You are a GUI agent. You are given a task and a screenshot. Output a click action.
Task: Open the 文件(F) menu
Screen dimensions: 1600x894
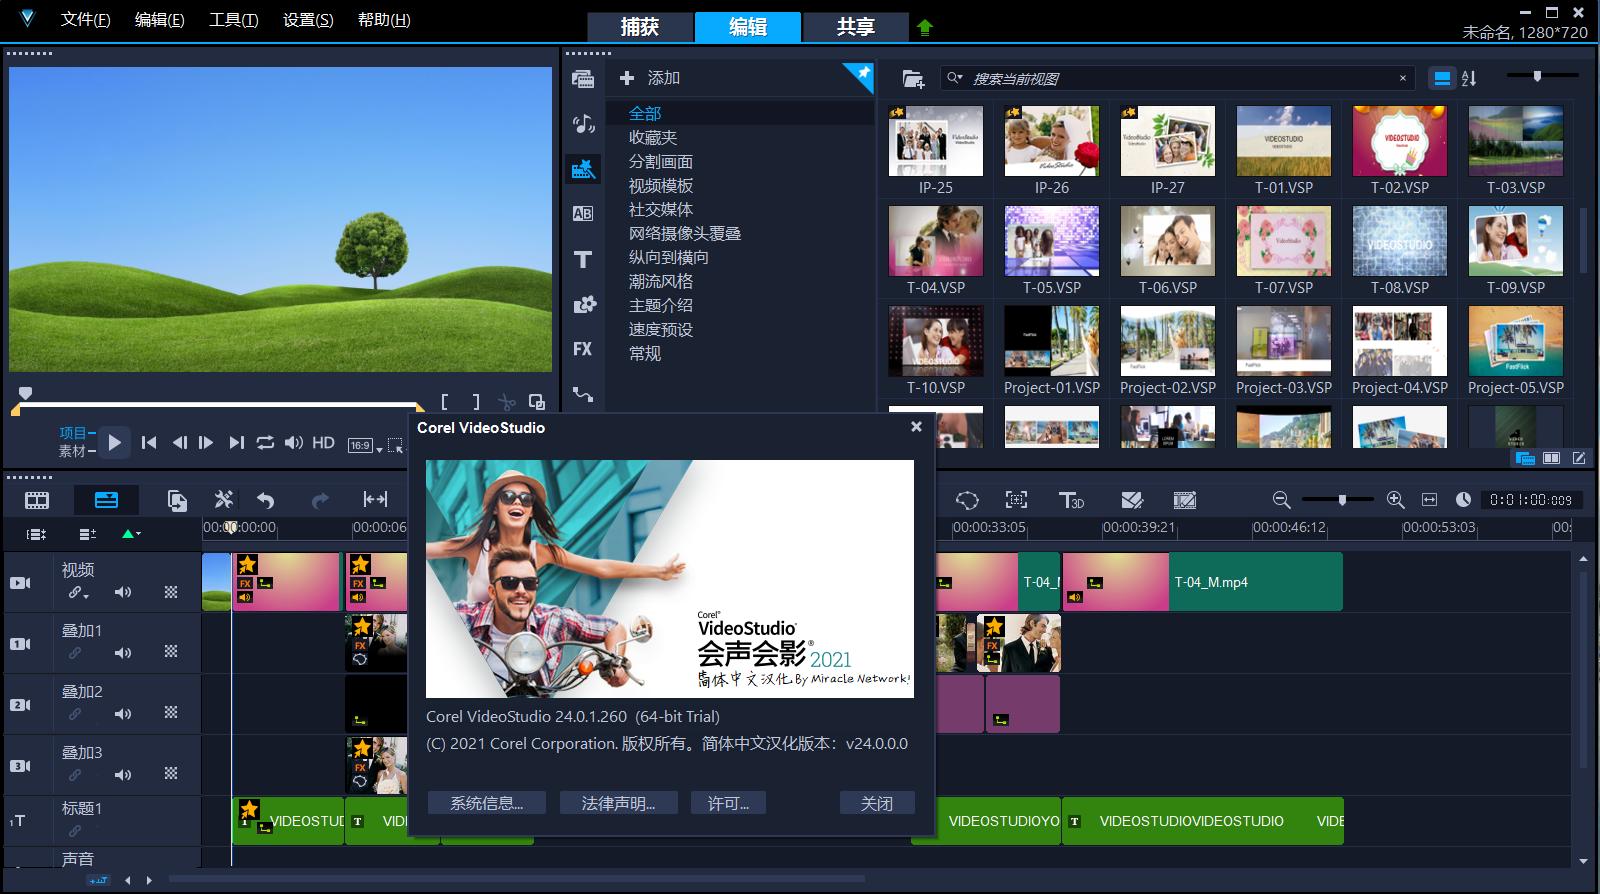point(85,19)
